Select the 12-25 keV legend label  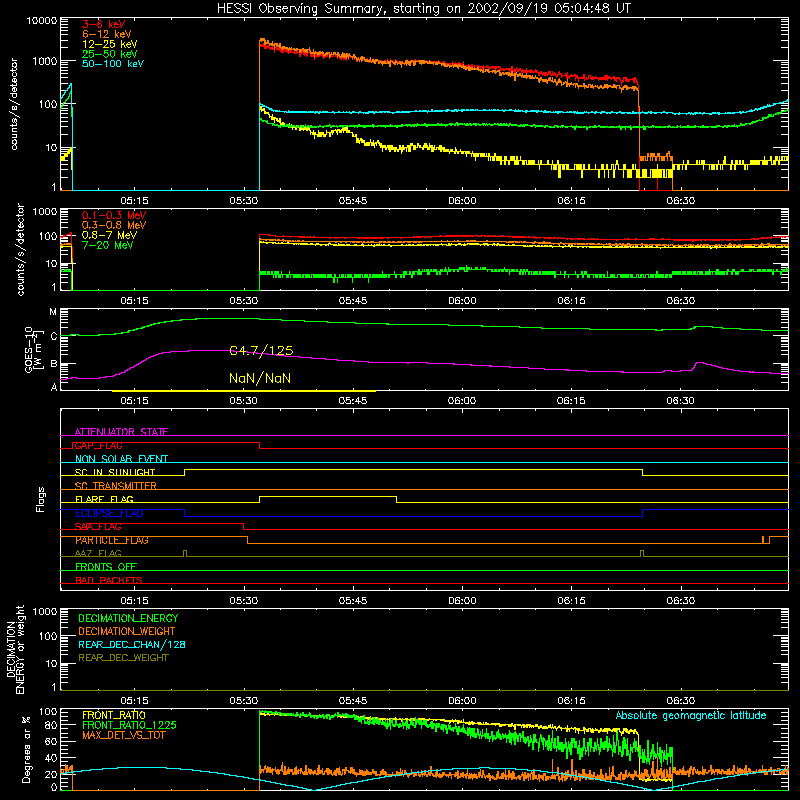pos(110,44)
